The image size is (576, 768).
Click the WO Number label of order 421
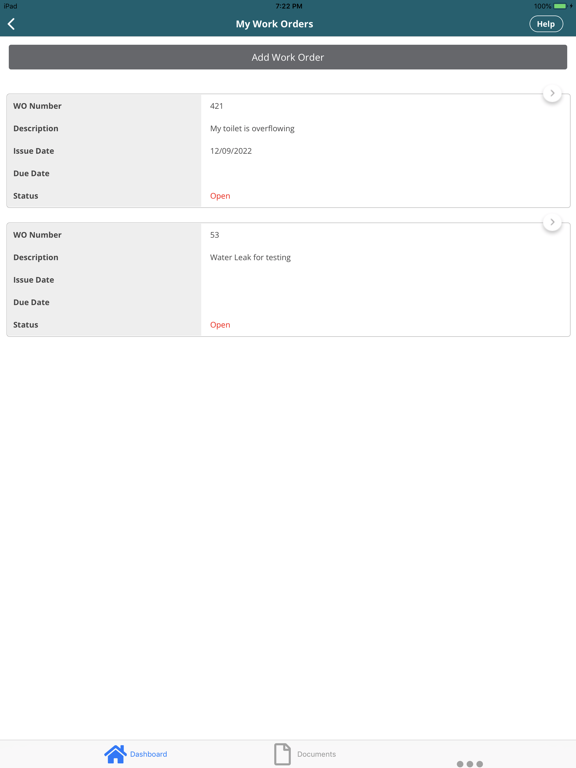pos(37,106)
